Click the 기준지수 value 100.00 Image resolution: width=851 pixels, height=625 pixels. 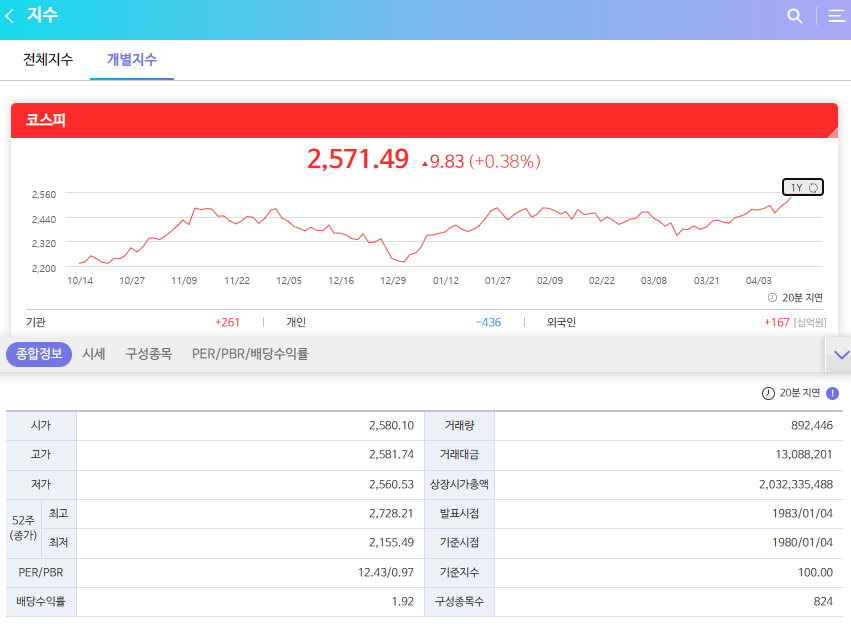(x=815, y=572)
